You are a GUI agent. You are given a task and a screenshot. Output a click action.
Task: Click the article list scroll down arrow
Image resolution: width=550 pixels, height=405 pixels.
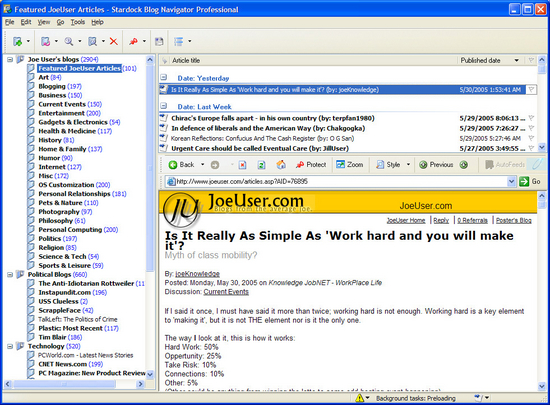tap(542, 147)
